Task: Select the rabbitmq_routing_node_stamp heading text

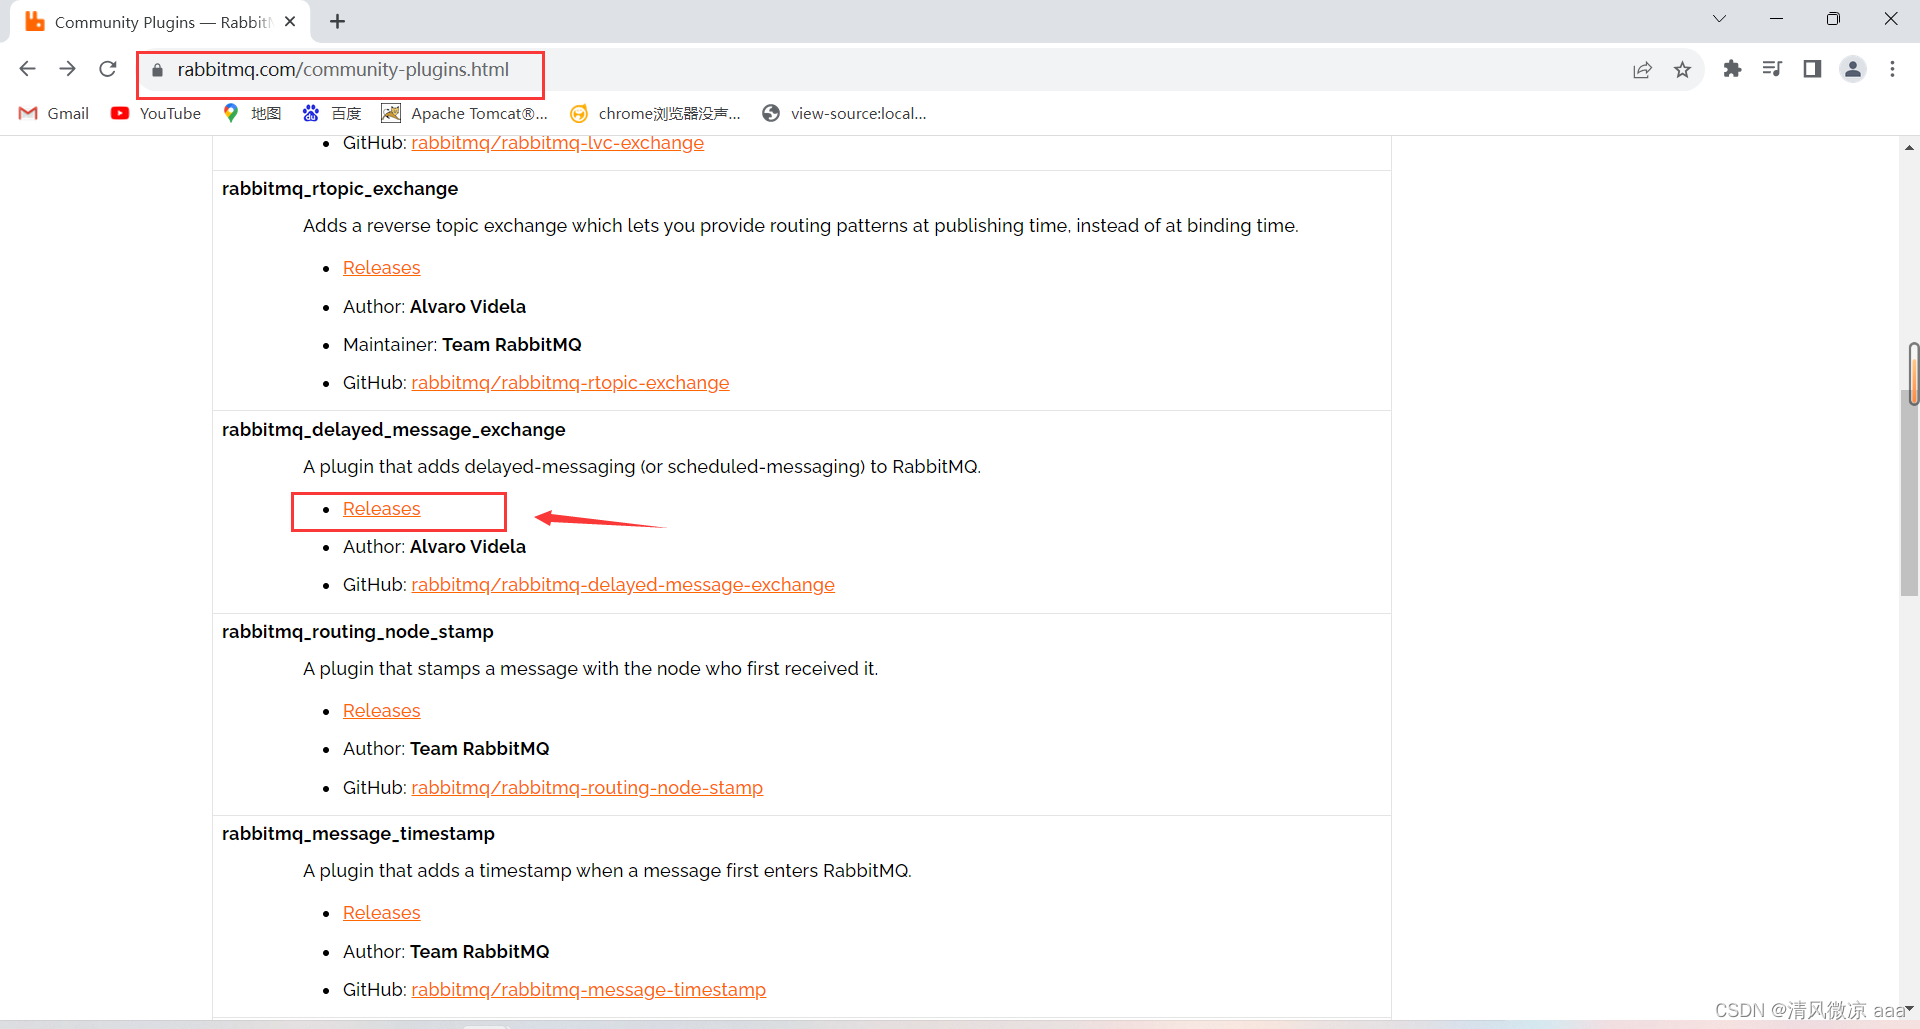Action: [x=358, y=632]
